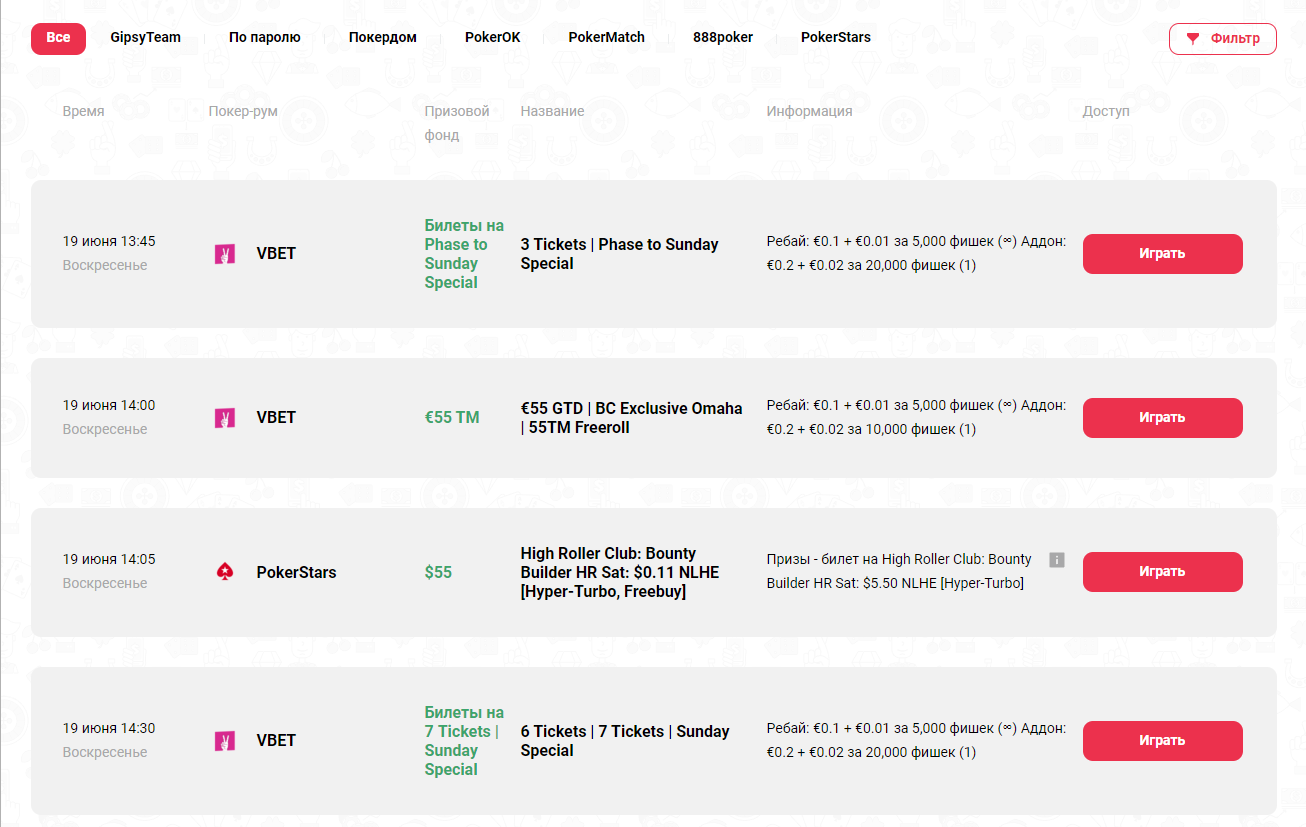Click Играть for €55 GTD BC Exclusive Omaha
1306x827 pixels.
[x=1163, y=418]
